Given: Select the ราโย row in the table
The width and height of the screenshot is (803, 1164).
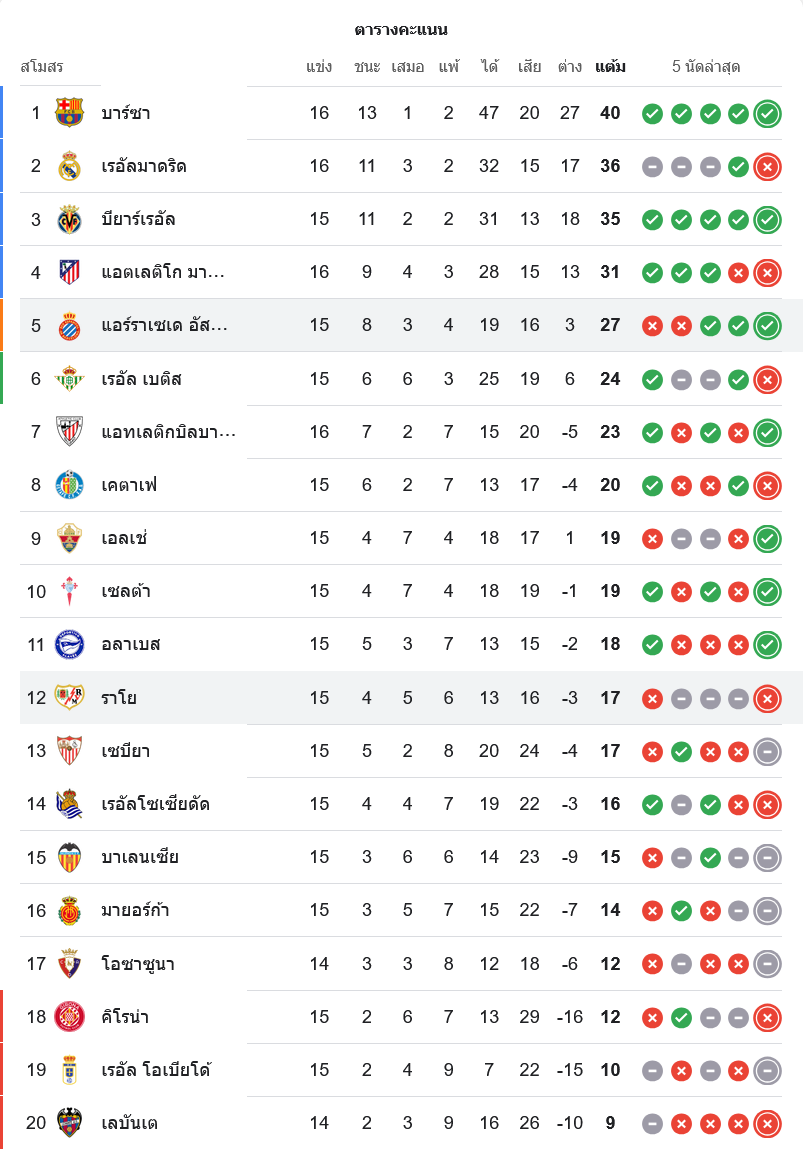Looking at the screenshot, I should 400,698.
